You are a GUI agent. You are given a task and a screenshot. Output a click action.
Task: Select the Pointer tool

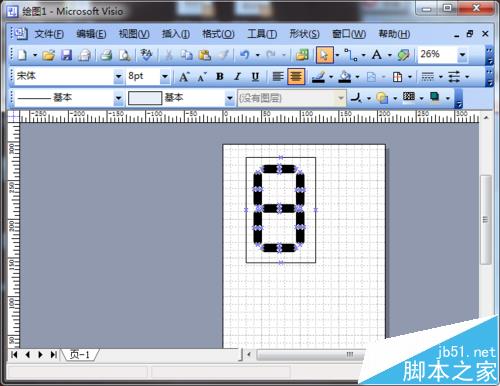pos(324,55)
